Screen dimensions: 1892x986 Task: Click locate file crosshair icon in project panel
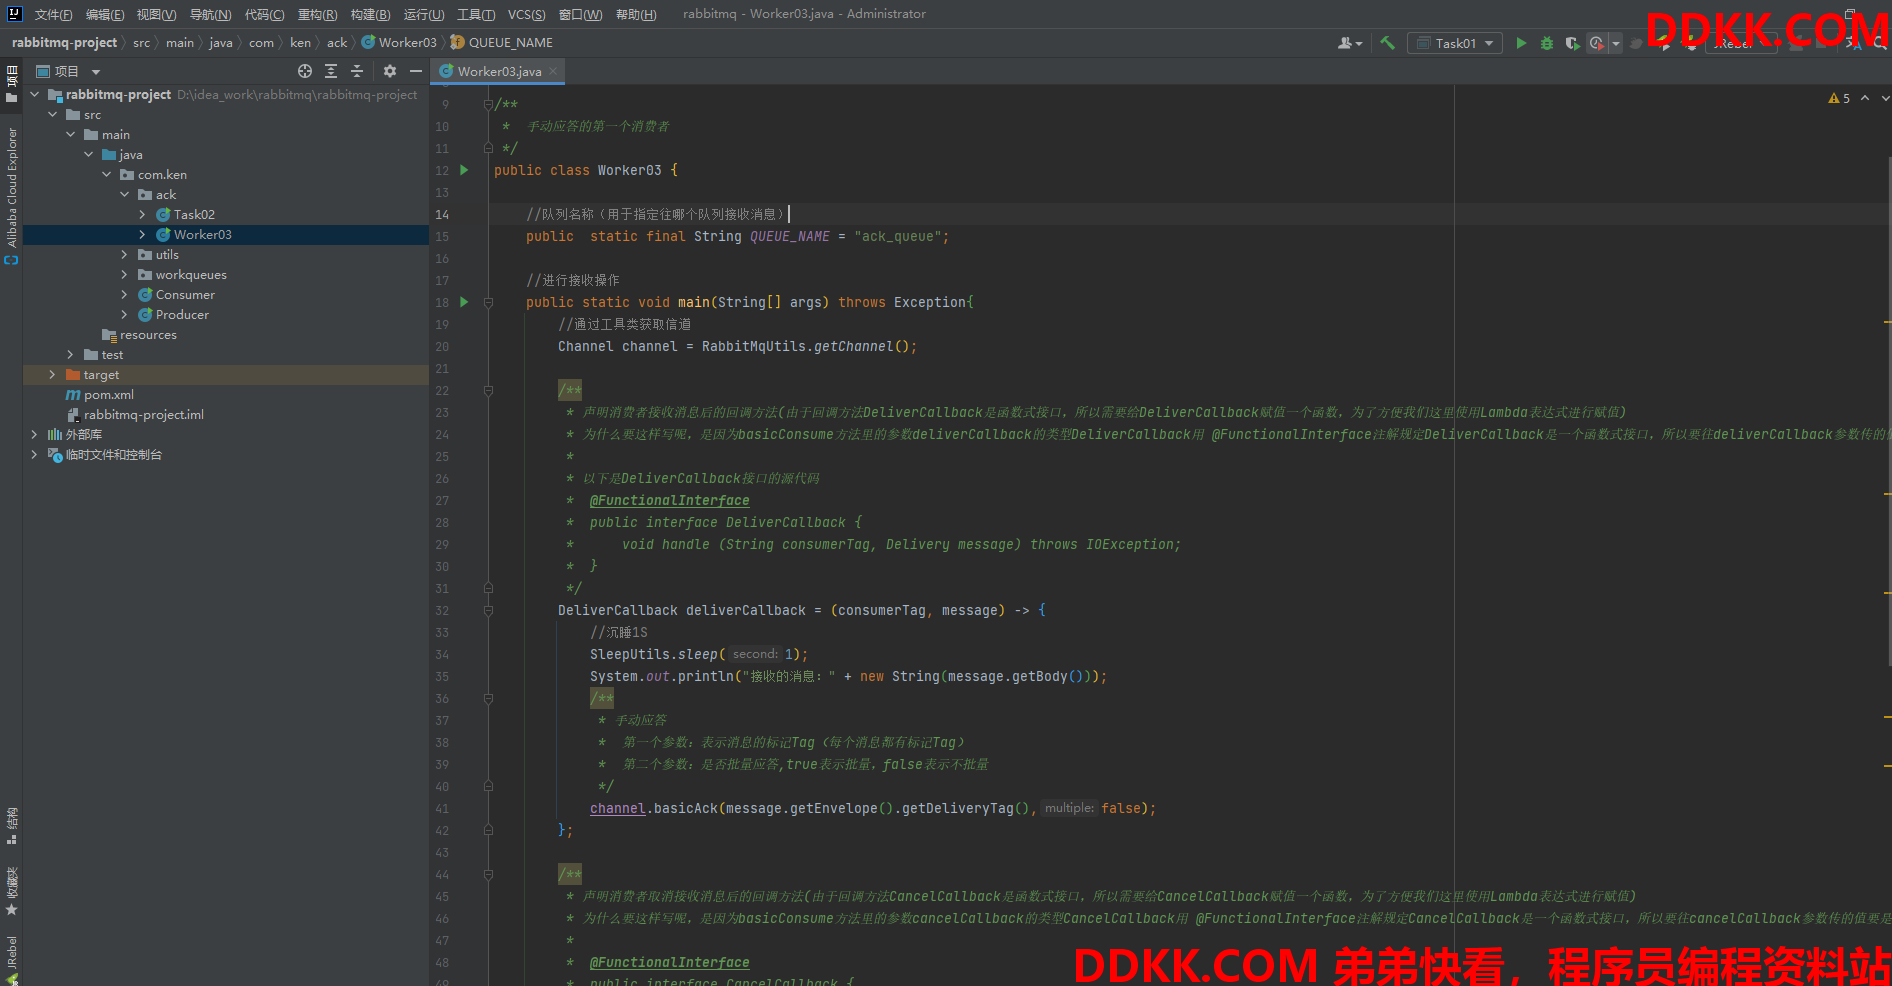pos(305,71)
